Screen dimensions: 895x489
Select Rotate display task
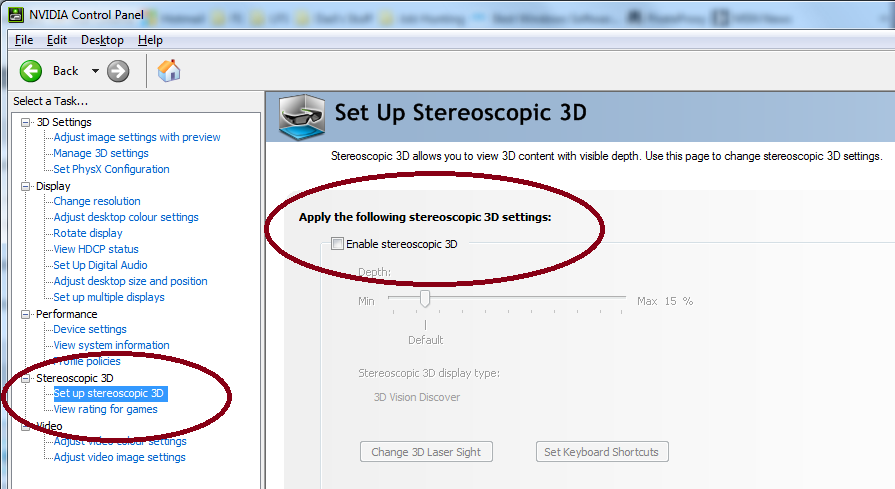[x=88, y=233]
